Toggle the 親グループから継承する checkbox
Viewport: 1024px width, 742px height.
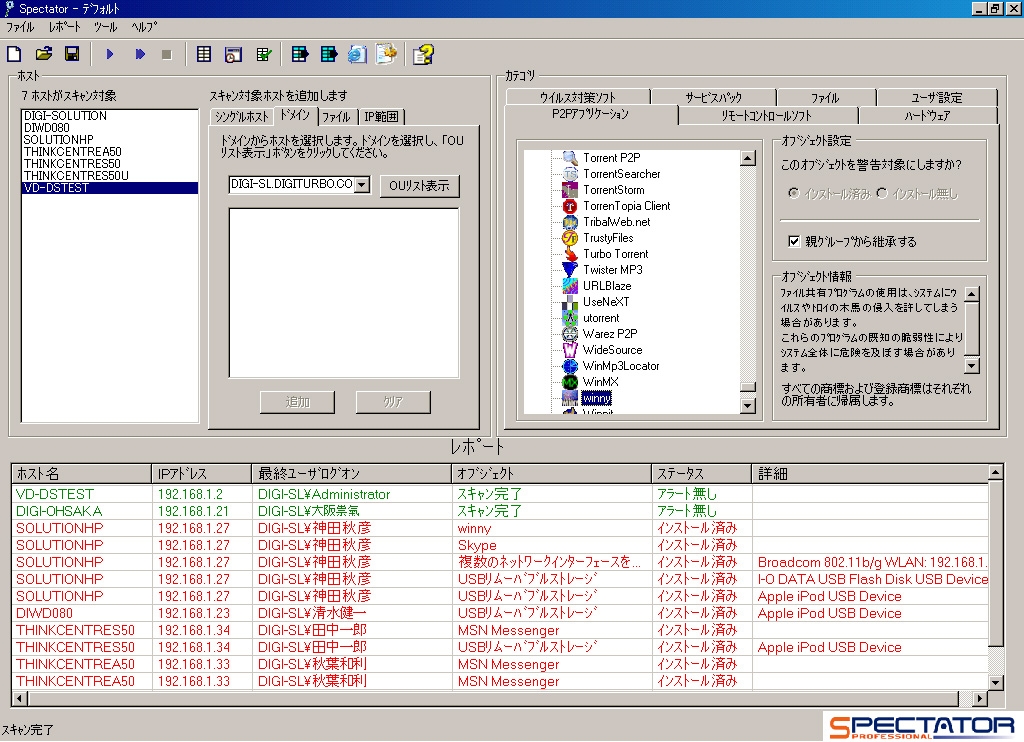(x=793, y=242)
